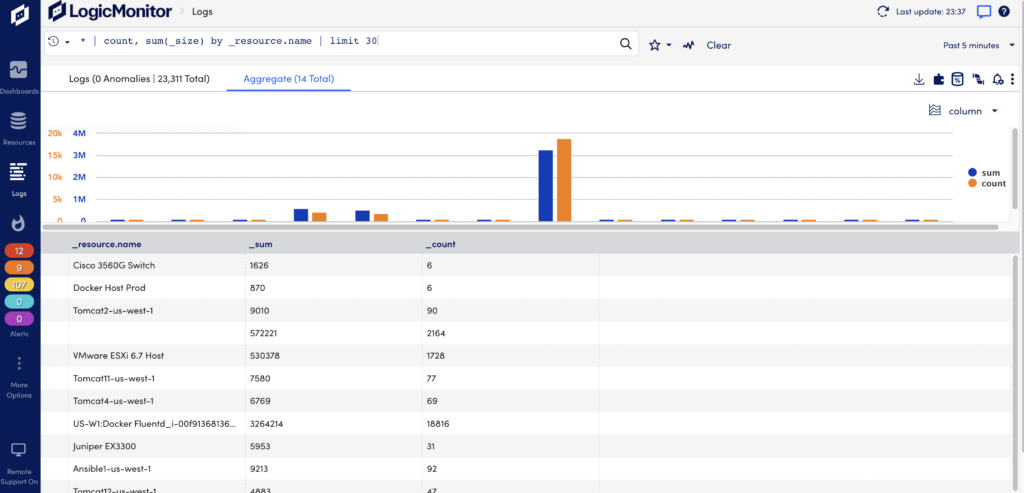Toggle the count series in chart legend

(987, 183)
